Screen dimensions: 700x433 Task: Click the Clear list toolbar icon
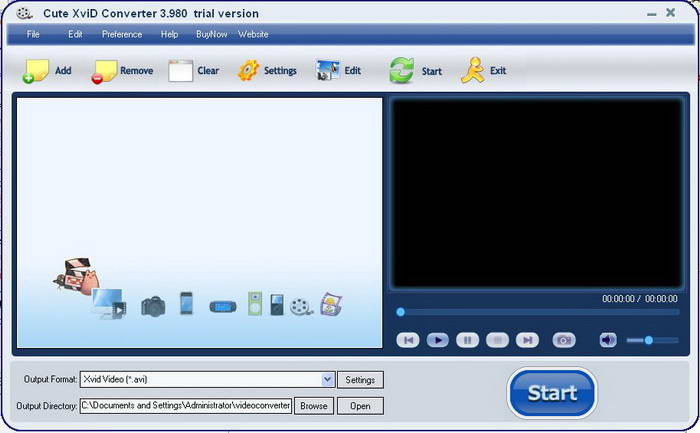pyautogui.click(x=180, y=71)
